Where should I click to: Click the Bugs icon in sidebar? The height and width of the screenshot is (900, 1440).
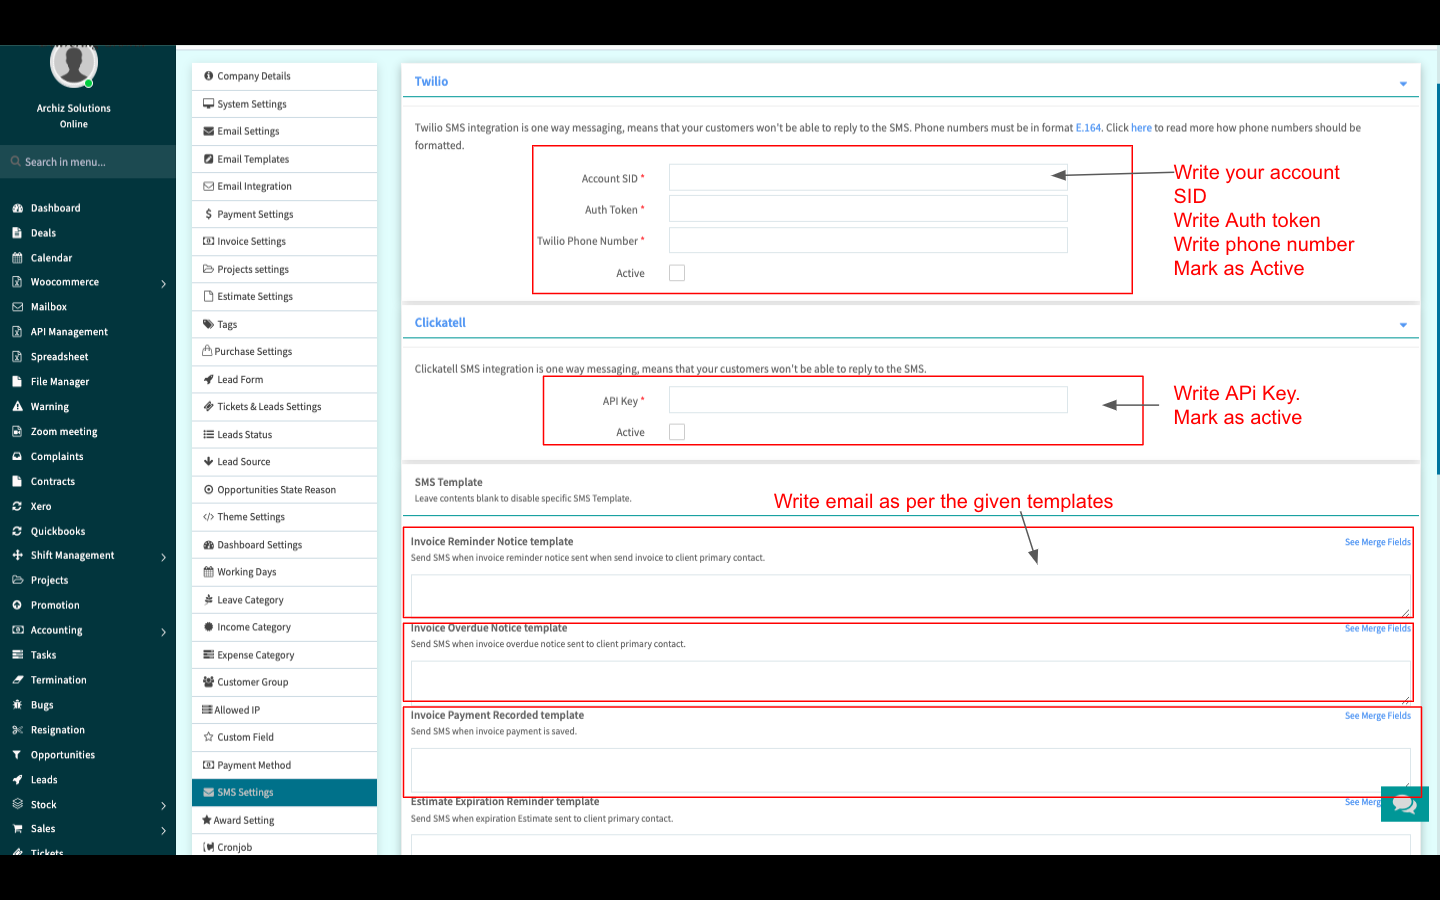pyautogui.click(x=17, y=705)
